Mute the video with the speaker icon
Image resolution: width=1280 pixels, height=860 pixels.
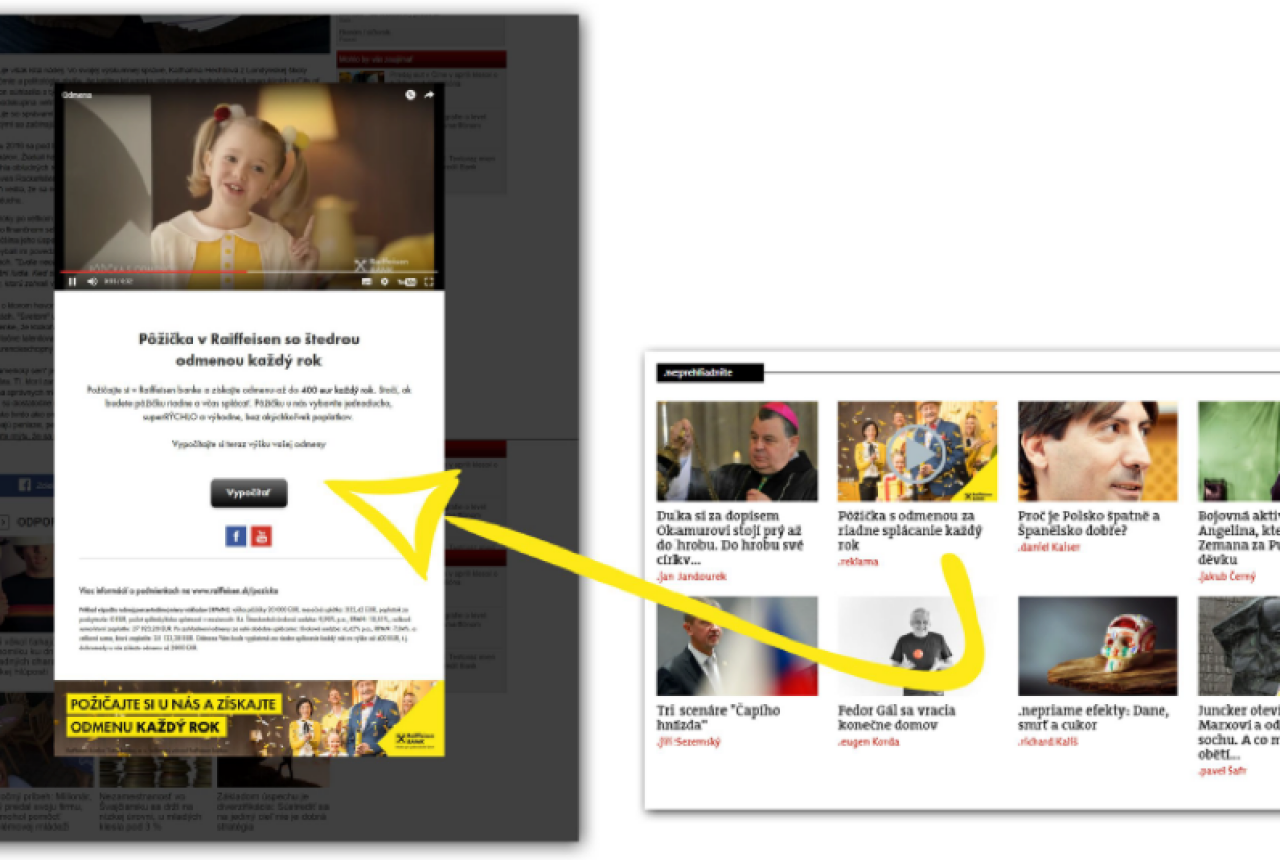point(92,282)
